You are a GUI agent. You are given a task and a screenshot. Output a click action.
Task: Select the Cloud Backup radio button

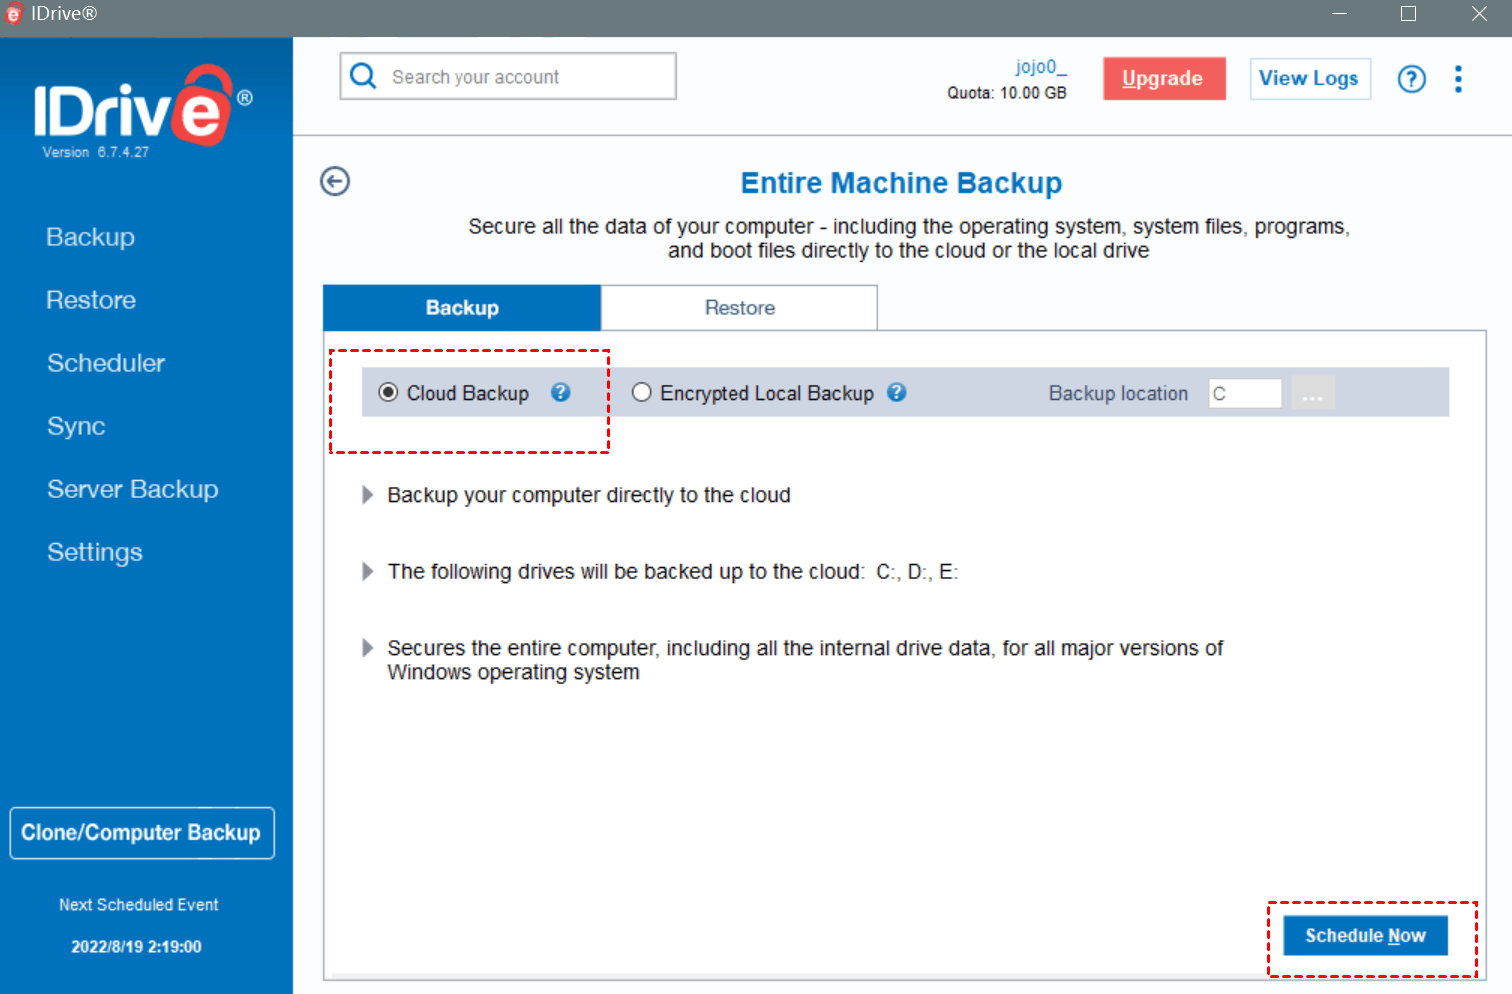[388, 393]
